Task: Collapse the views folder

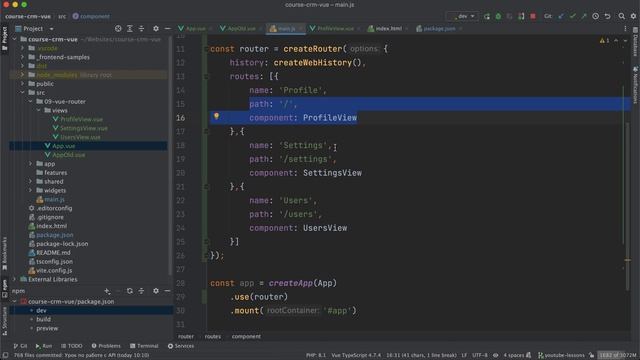Action: [38, 110]
